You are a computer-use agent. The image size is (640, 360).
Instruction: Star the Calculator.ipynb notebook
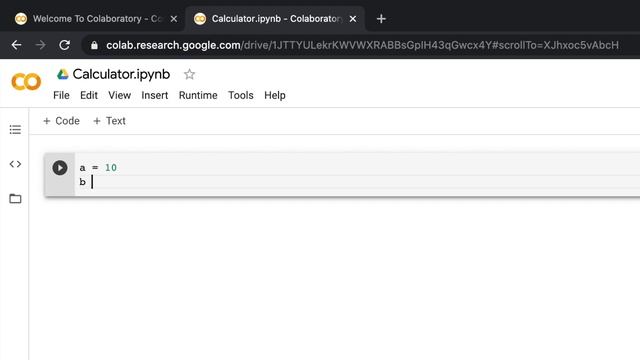tap(189, 74)
